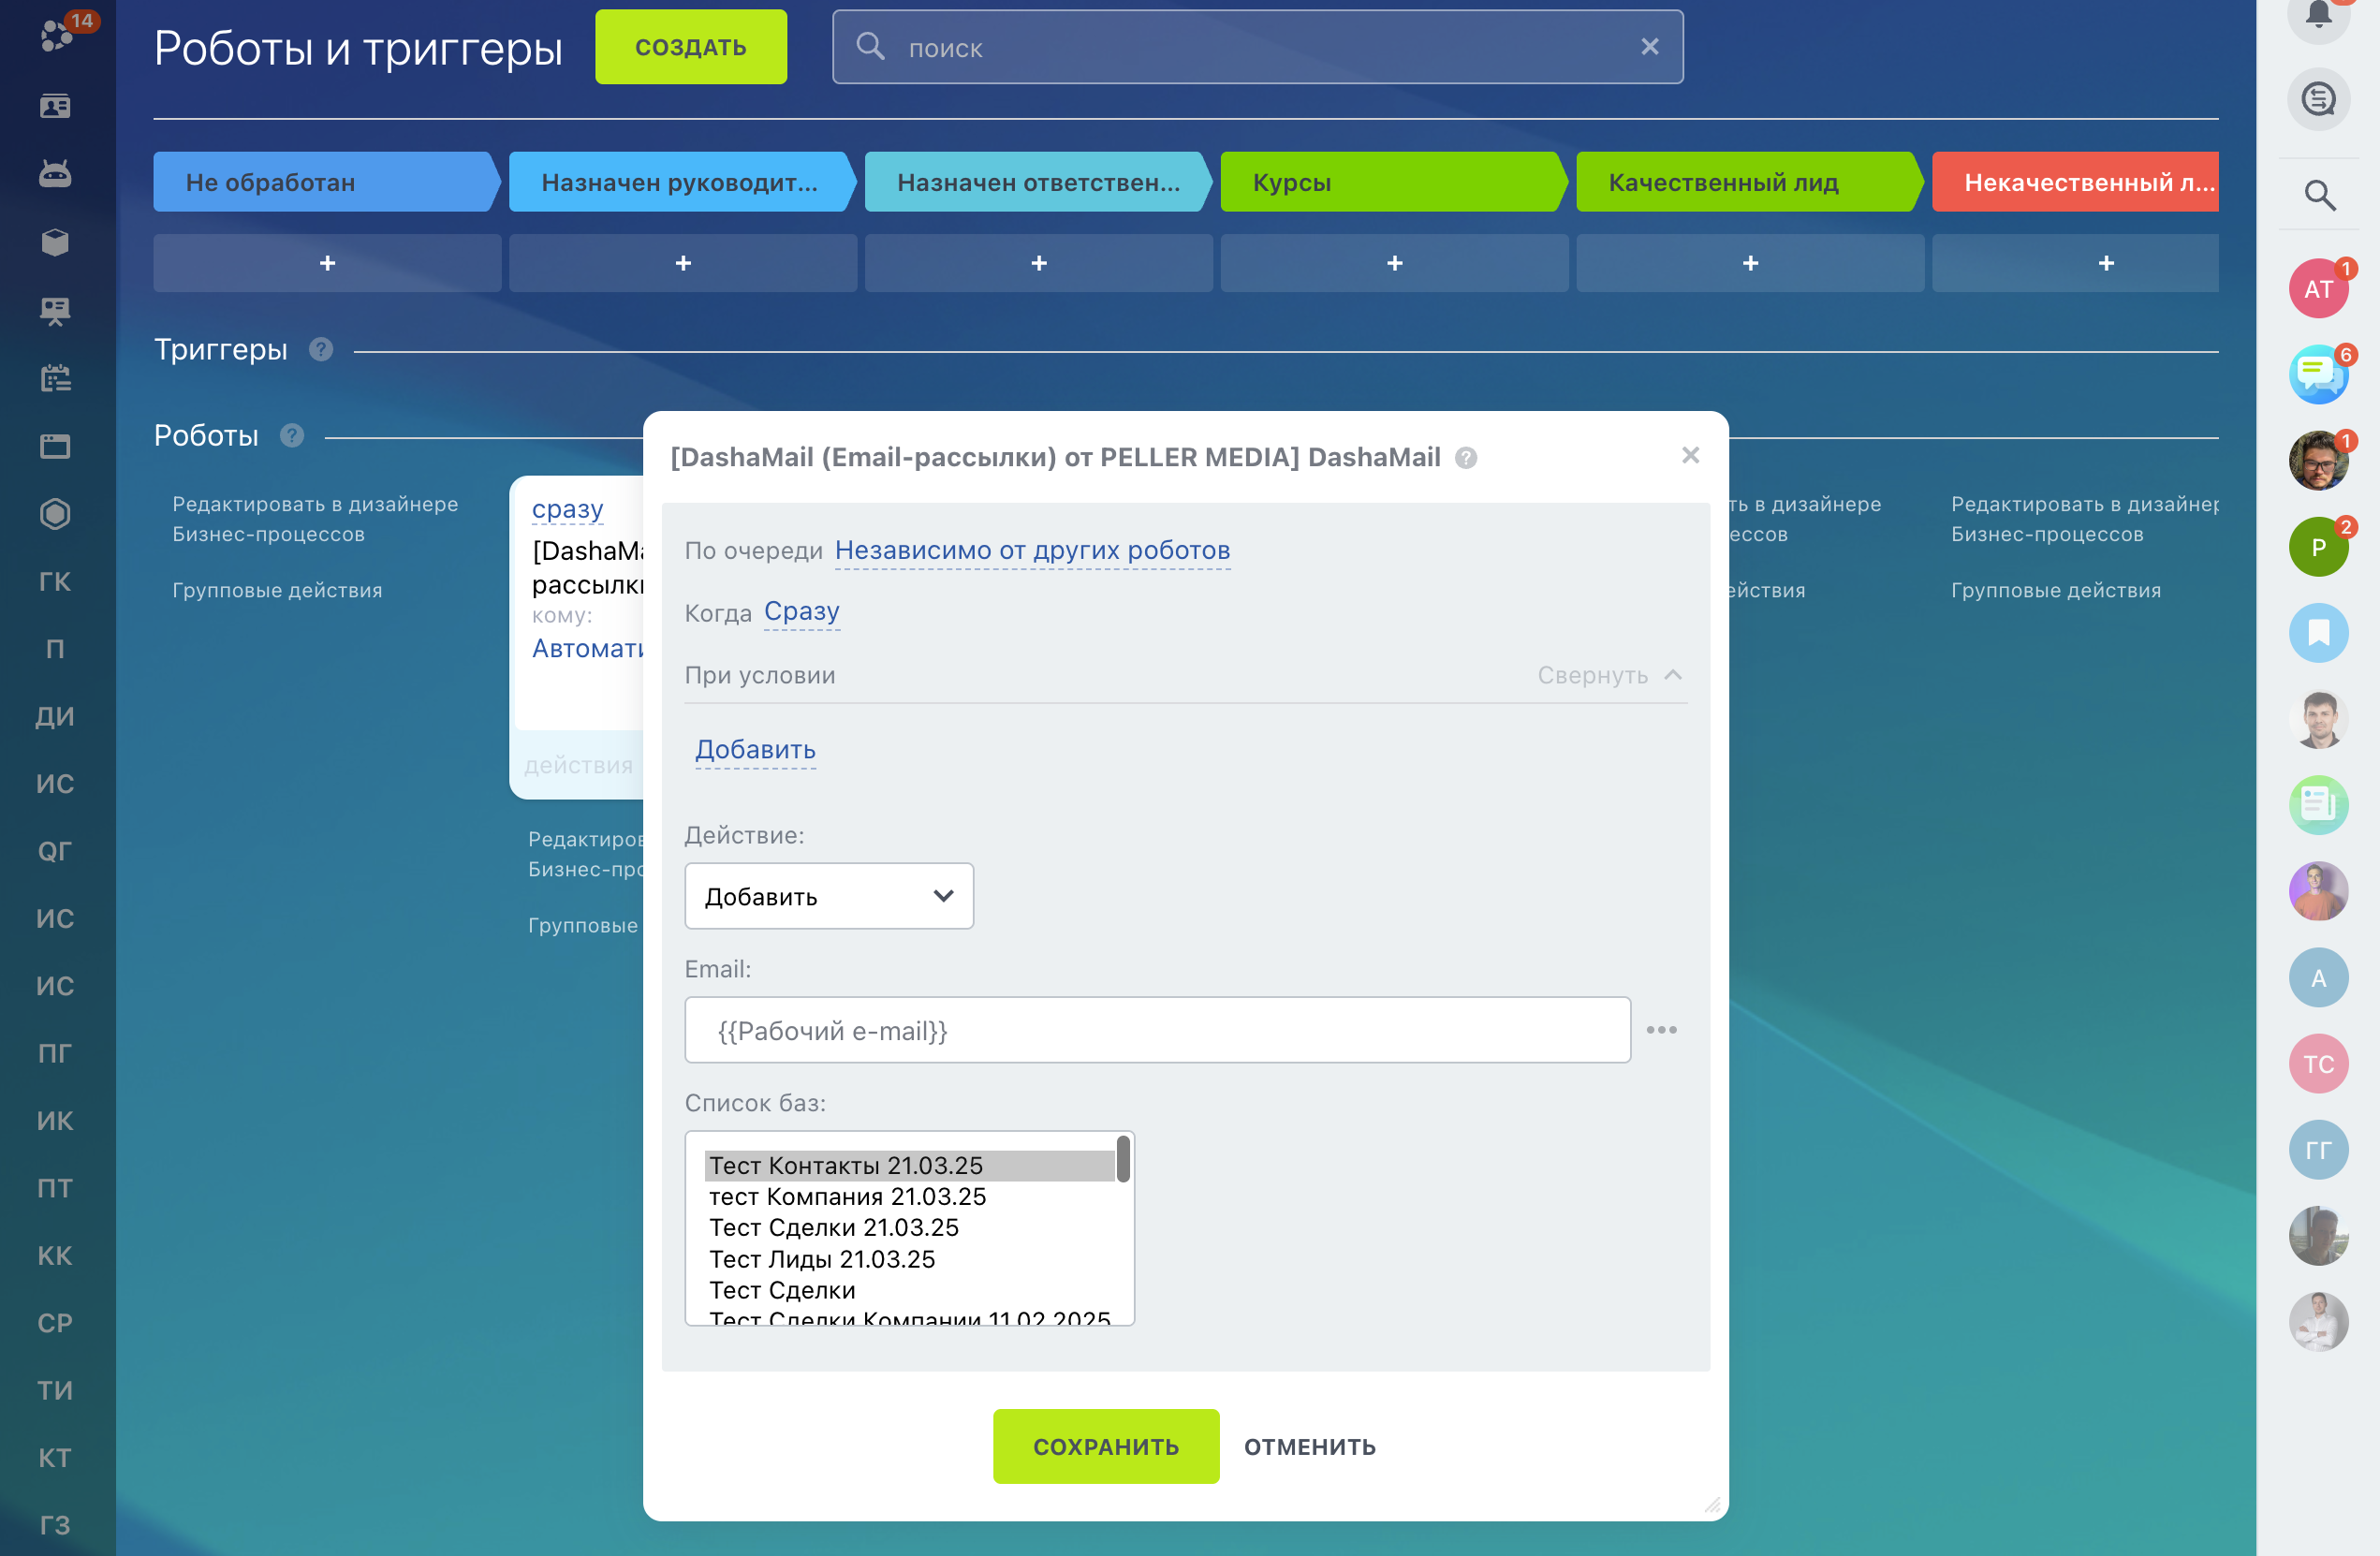This screenshot has width=2380, height=1556.
Task: Open three-dots menu next to Email field
Action: 1661,1030
